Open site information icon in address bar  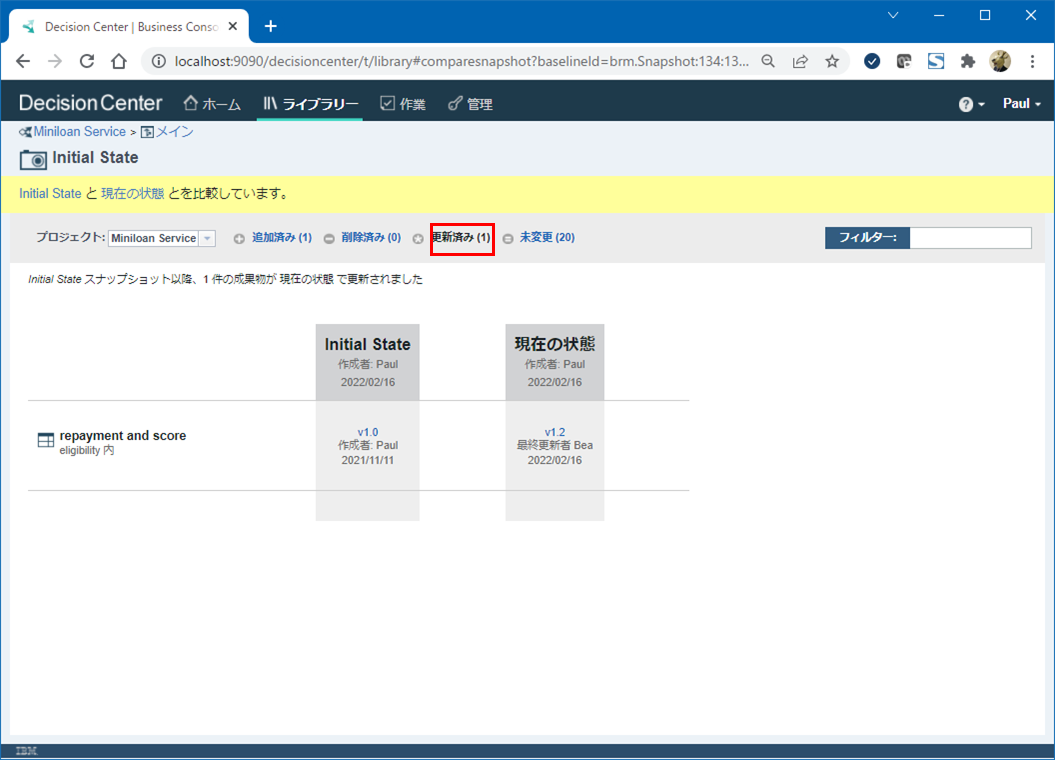[159, 61]
